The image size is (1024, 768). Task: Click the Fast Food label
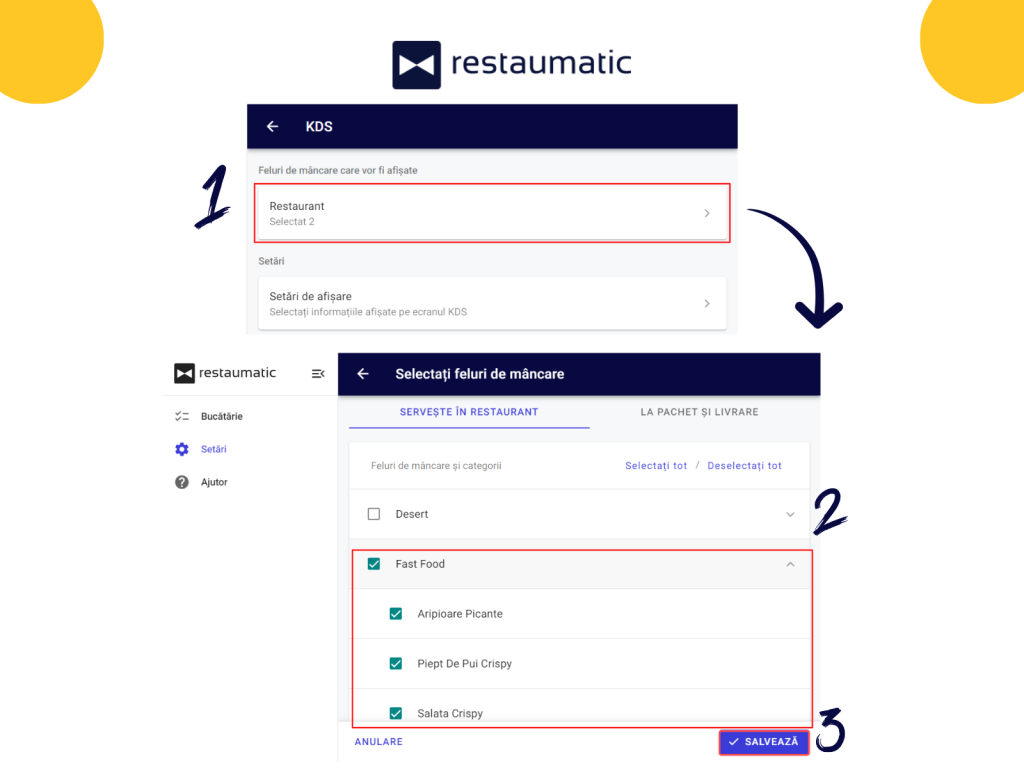420,564
